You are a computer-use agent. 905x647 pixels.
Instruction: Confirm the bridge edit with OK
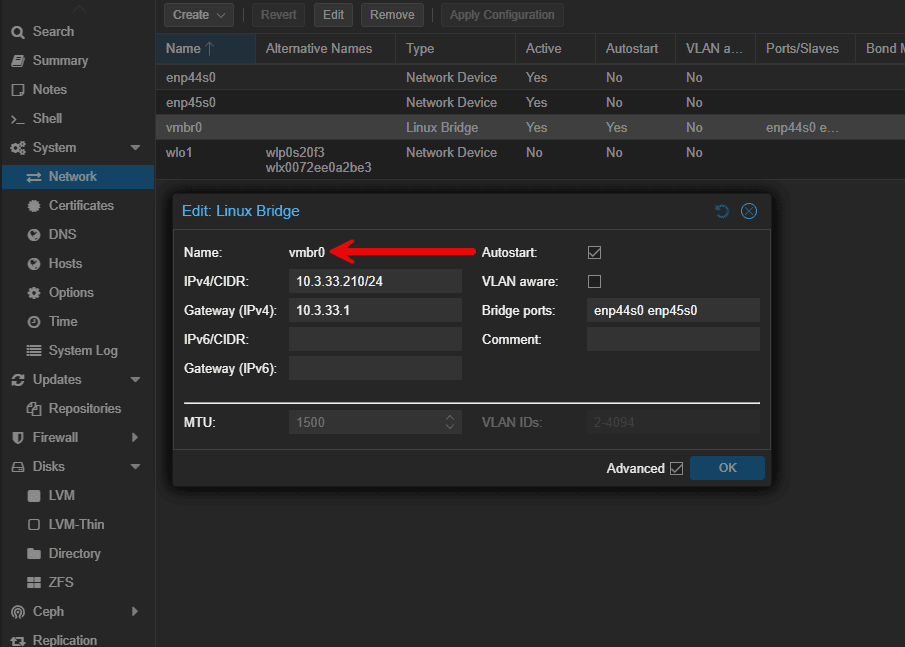click(727, 467)
